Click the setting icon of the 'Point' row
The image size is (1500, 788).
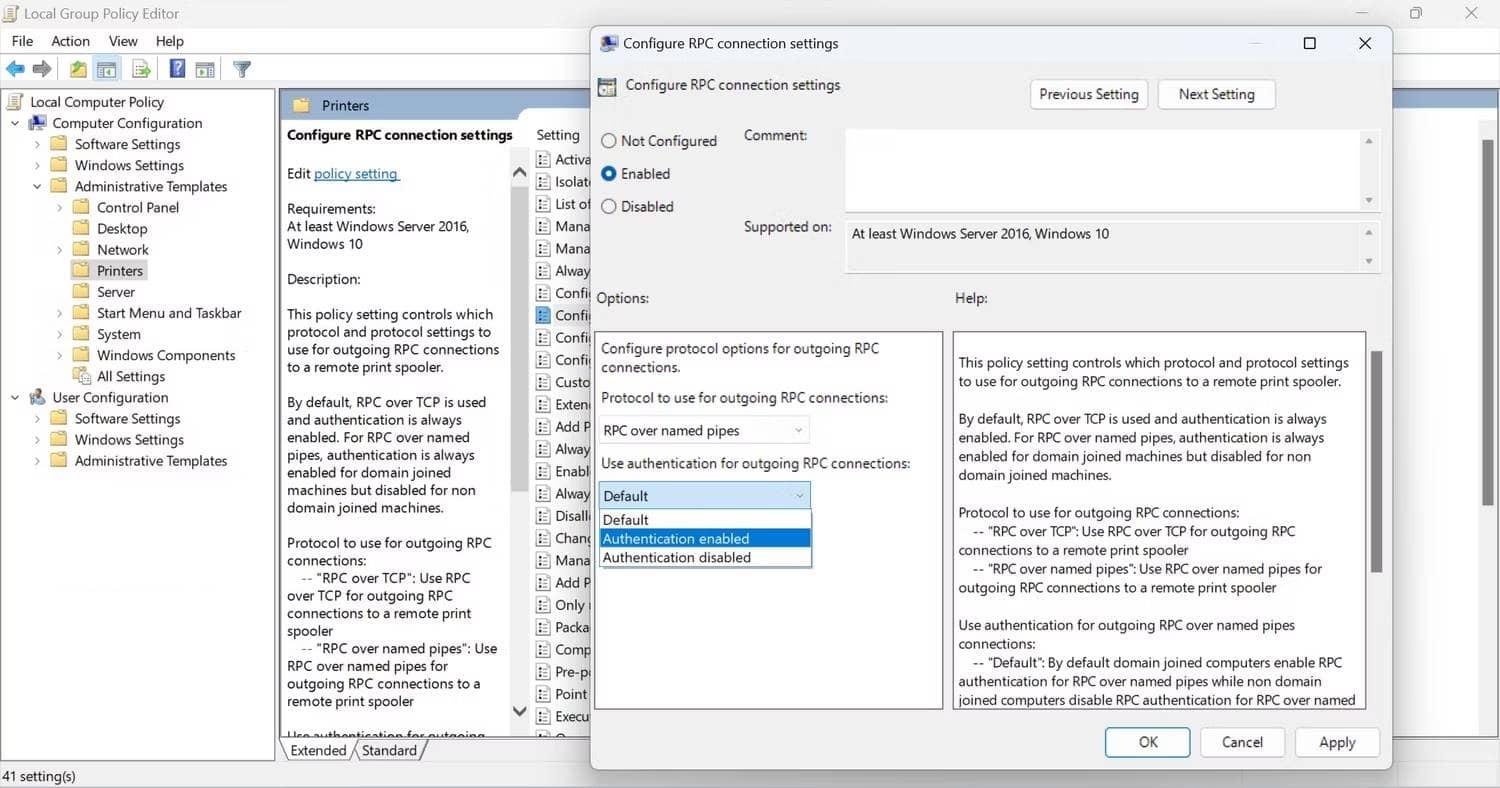543,694
